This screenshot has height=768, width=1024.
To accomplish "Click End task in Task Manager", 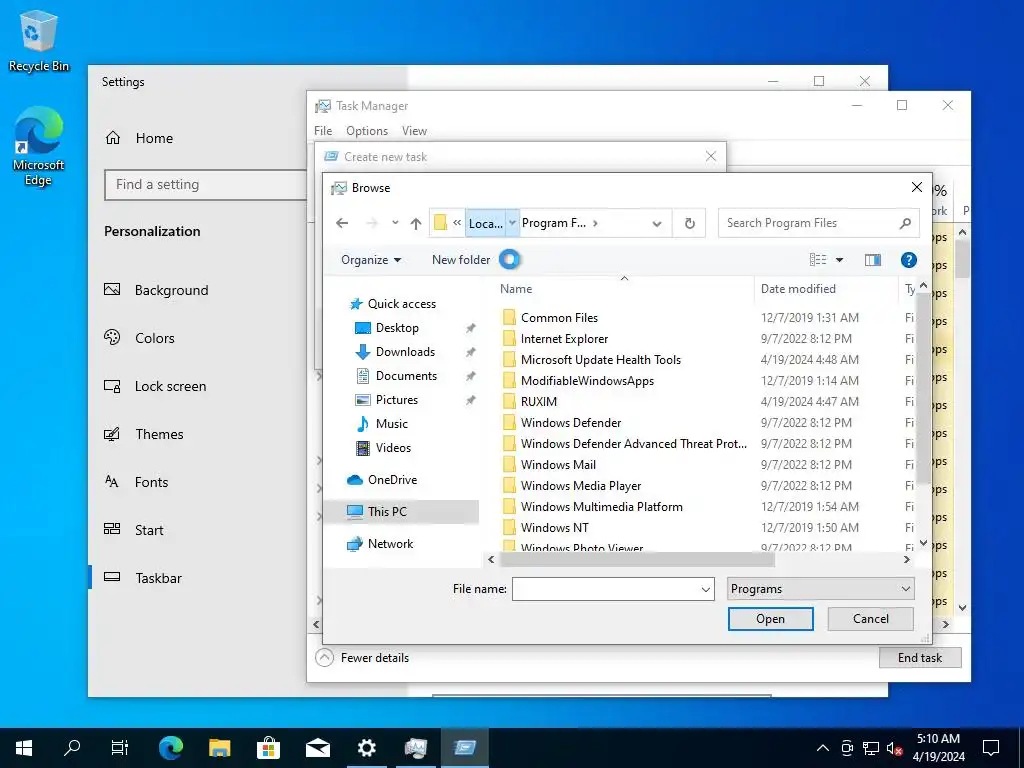I will pos(920,658).
